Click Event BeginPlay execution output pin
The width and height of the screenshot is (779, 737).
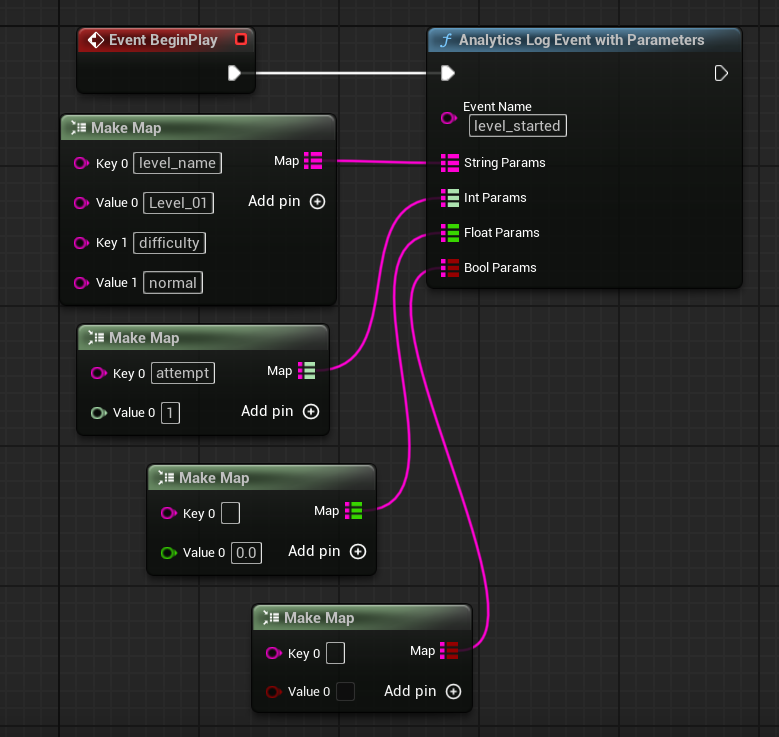pyautogui.click(x=234, y=73)
